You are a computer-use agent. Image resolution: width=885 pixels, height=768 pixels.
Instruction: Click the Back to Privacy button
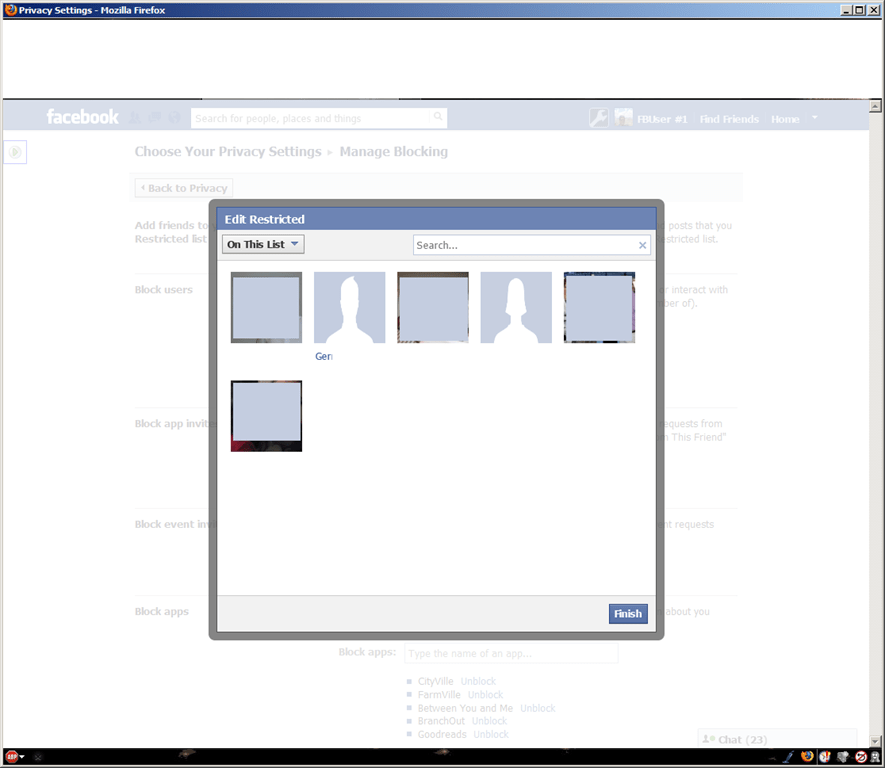point(183,187)
